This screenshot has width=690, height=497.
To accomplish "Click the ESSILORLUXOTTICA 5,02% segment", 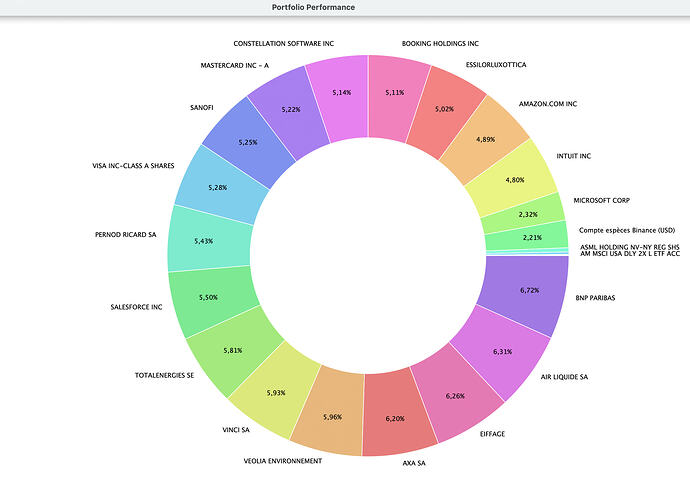I will click(x=444, y=110).
